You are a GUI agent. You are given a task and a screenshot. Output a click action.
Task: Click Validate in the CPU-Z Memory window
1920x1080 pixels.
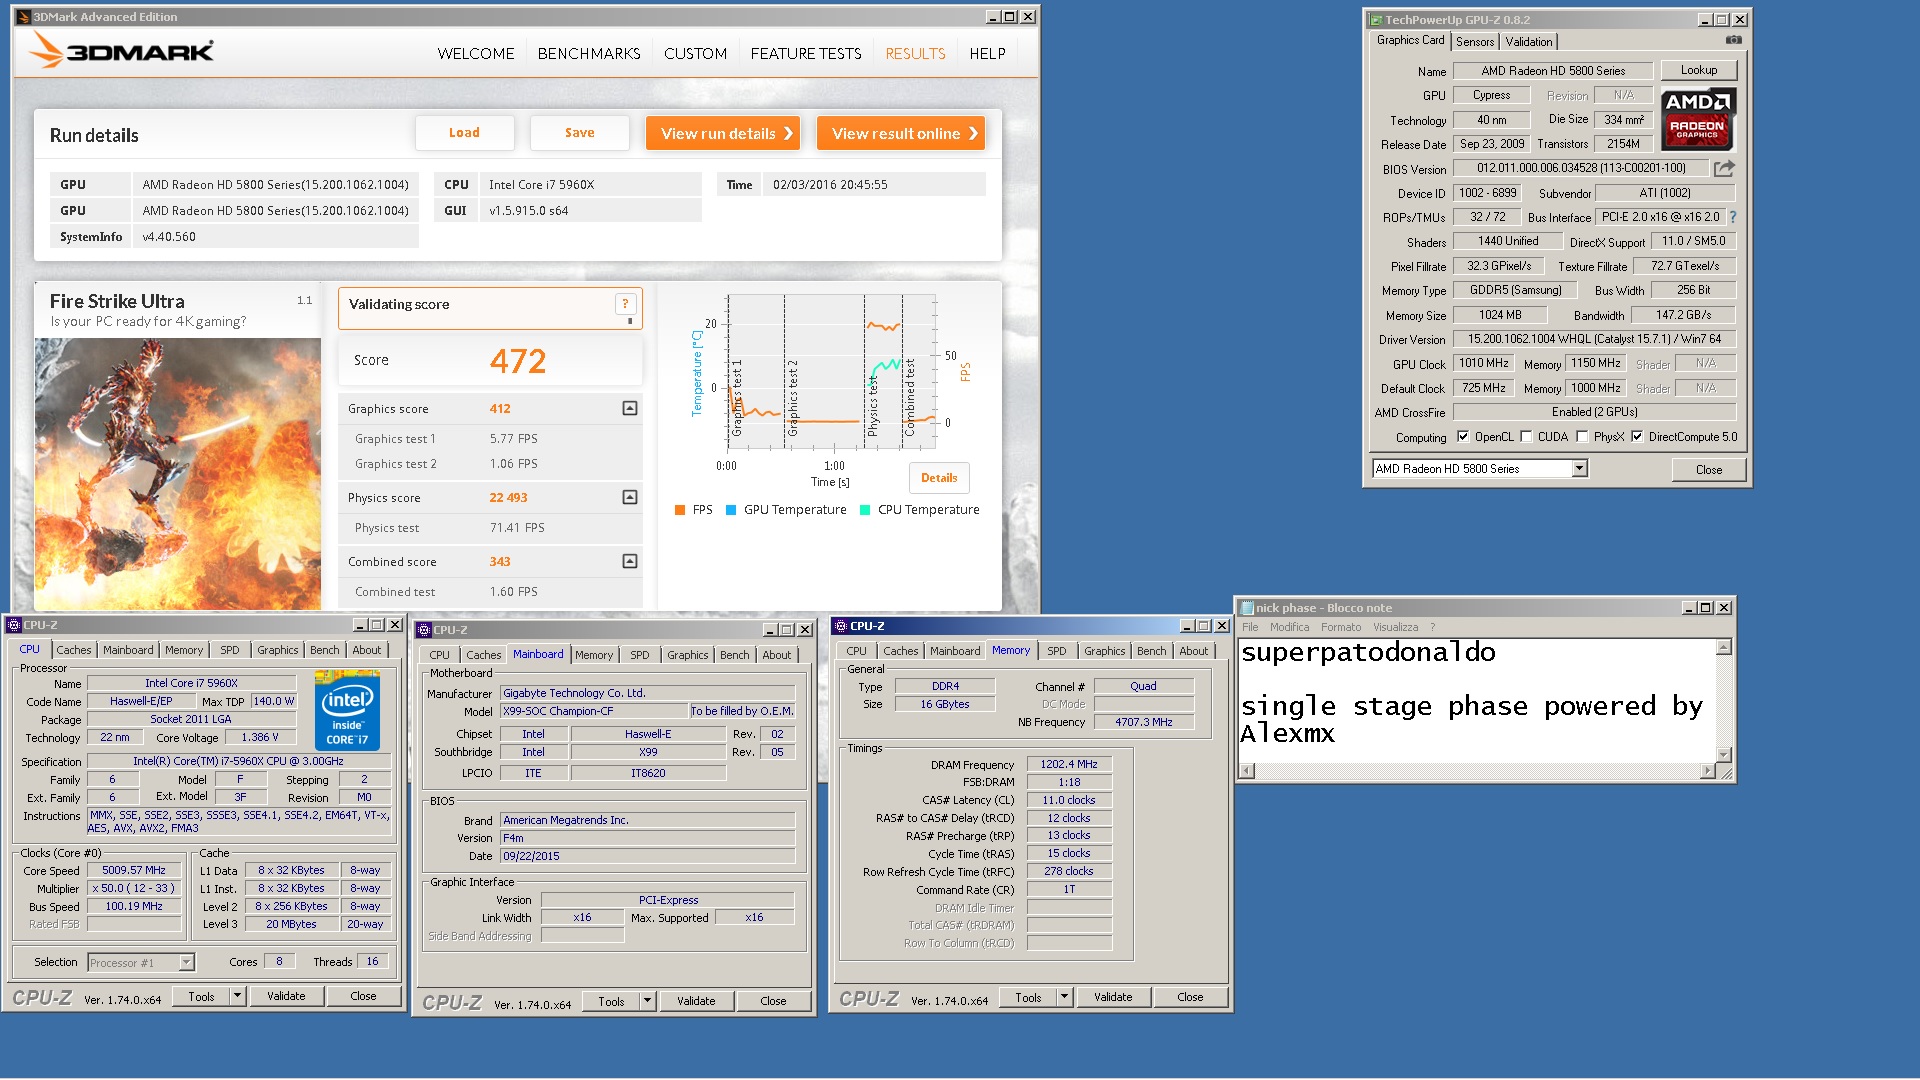(x=1113, y=997)
